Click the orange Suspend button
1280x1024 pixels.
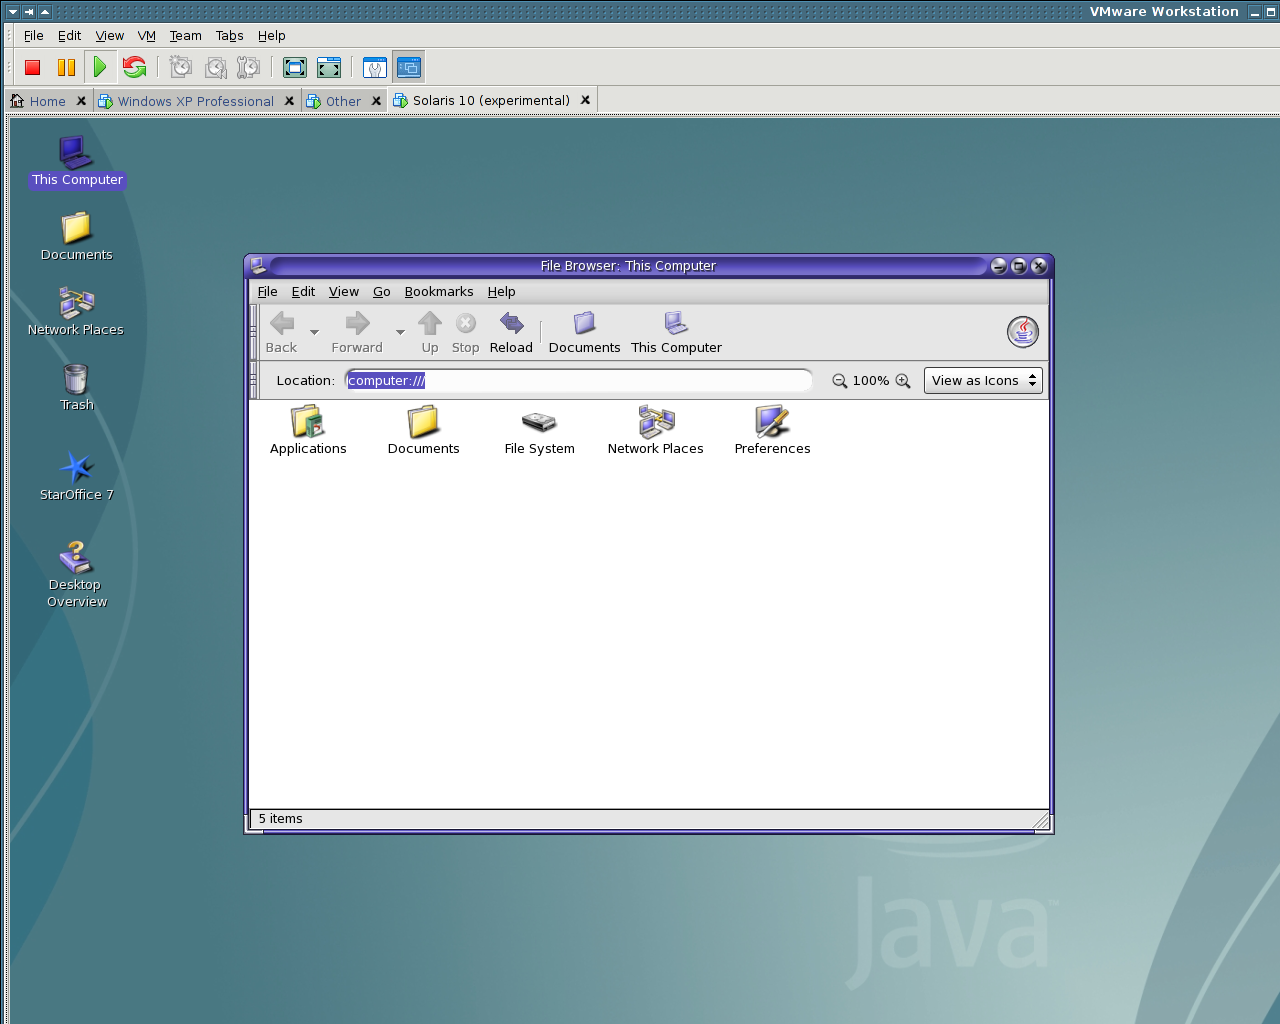(x=66, y=67)
